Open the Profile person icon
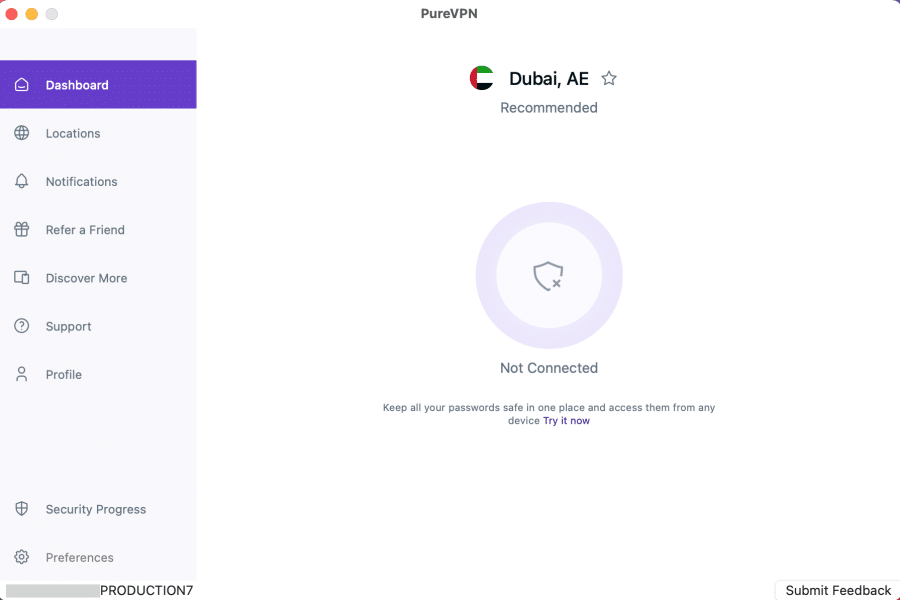The image size is (900, 600). pos(21,374)
